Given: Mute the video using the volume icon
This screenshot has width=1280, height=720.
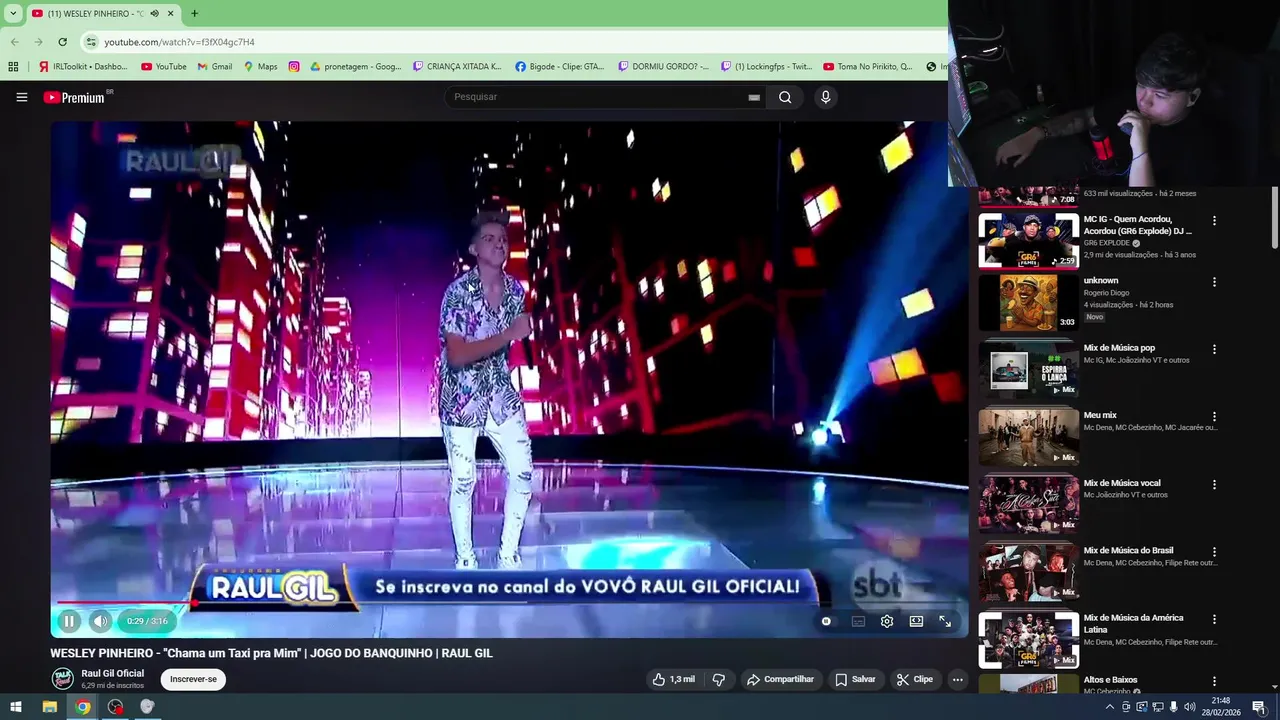Looking at the screenshot, I should tap(100, 621).
